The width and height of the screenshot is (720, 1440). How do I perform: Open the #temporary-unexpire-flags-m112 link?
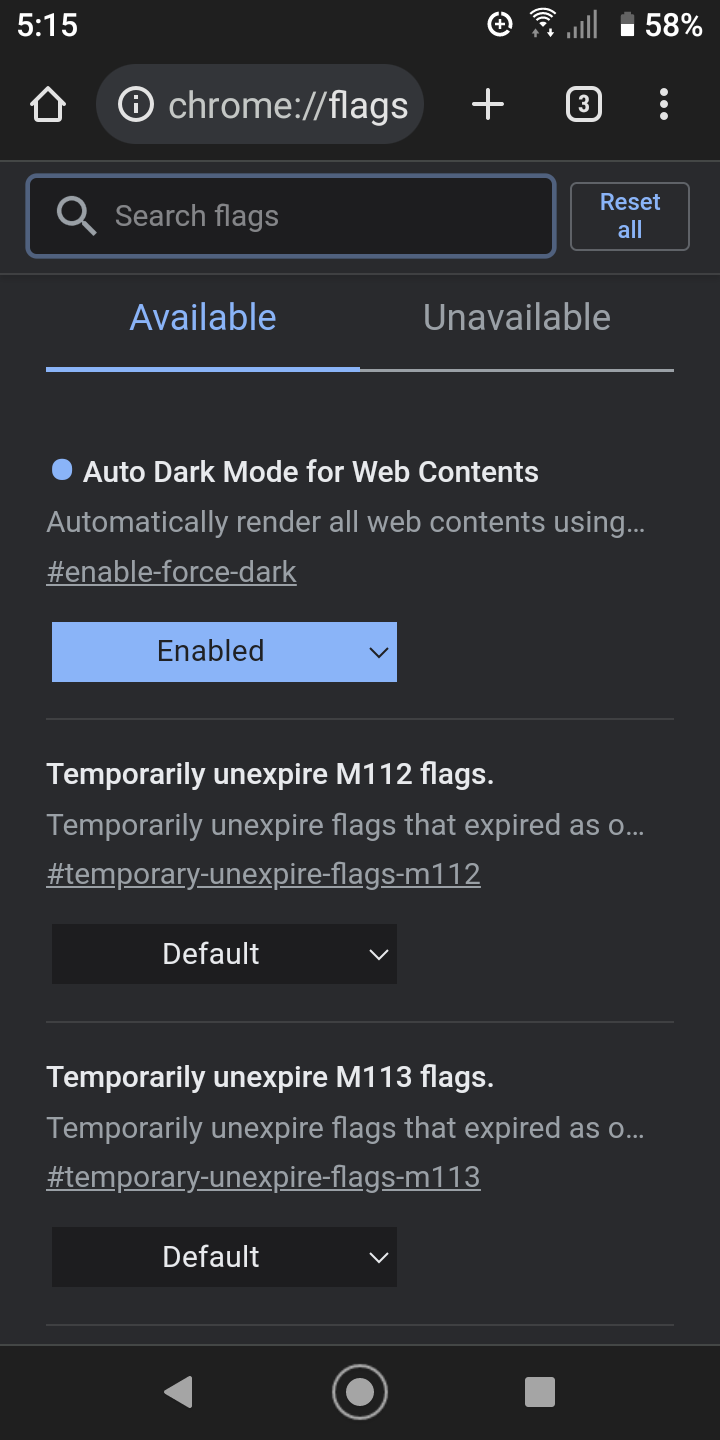264,874
